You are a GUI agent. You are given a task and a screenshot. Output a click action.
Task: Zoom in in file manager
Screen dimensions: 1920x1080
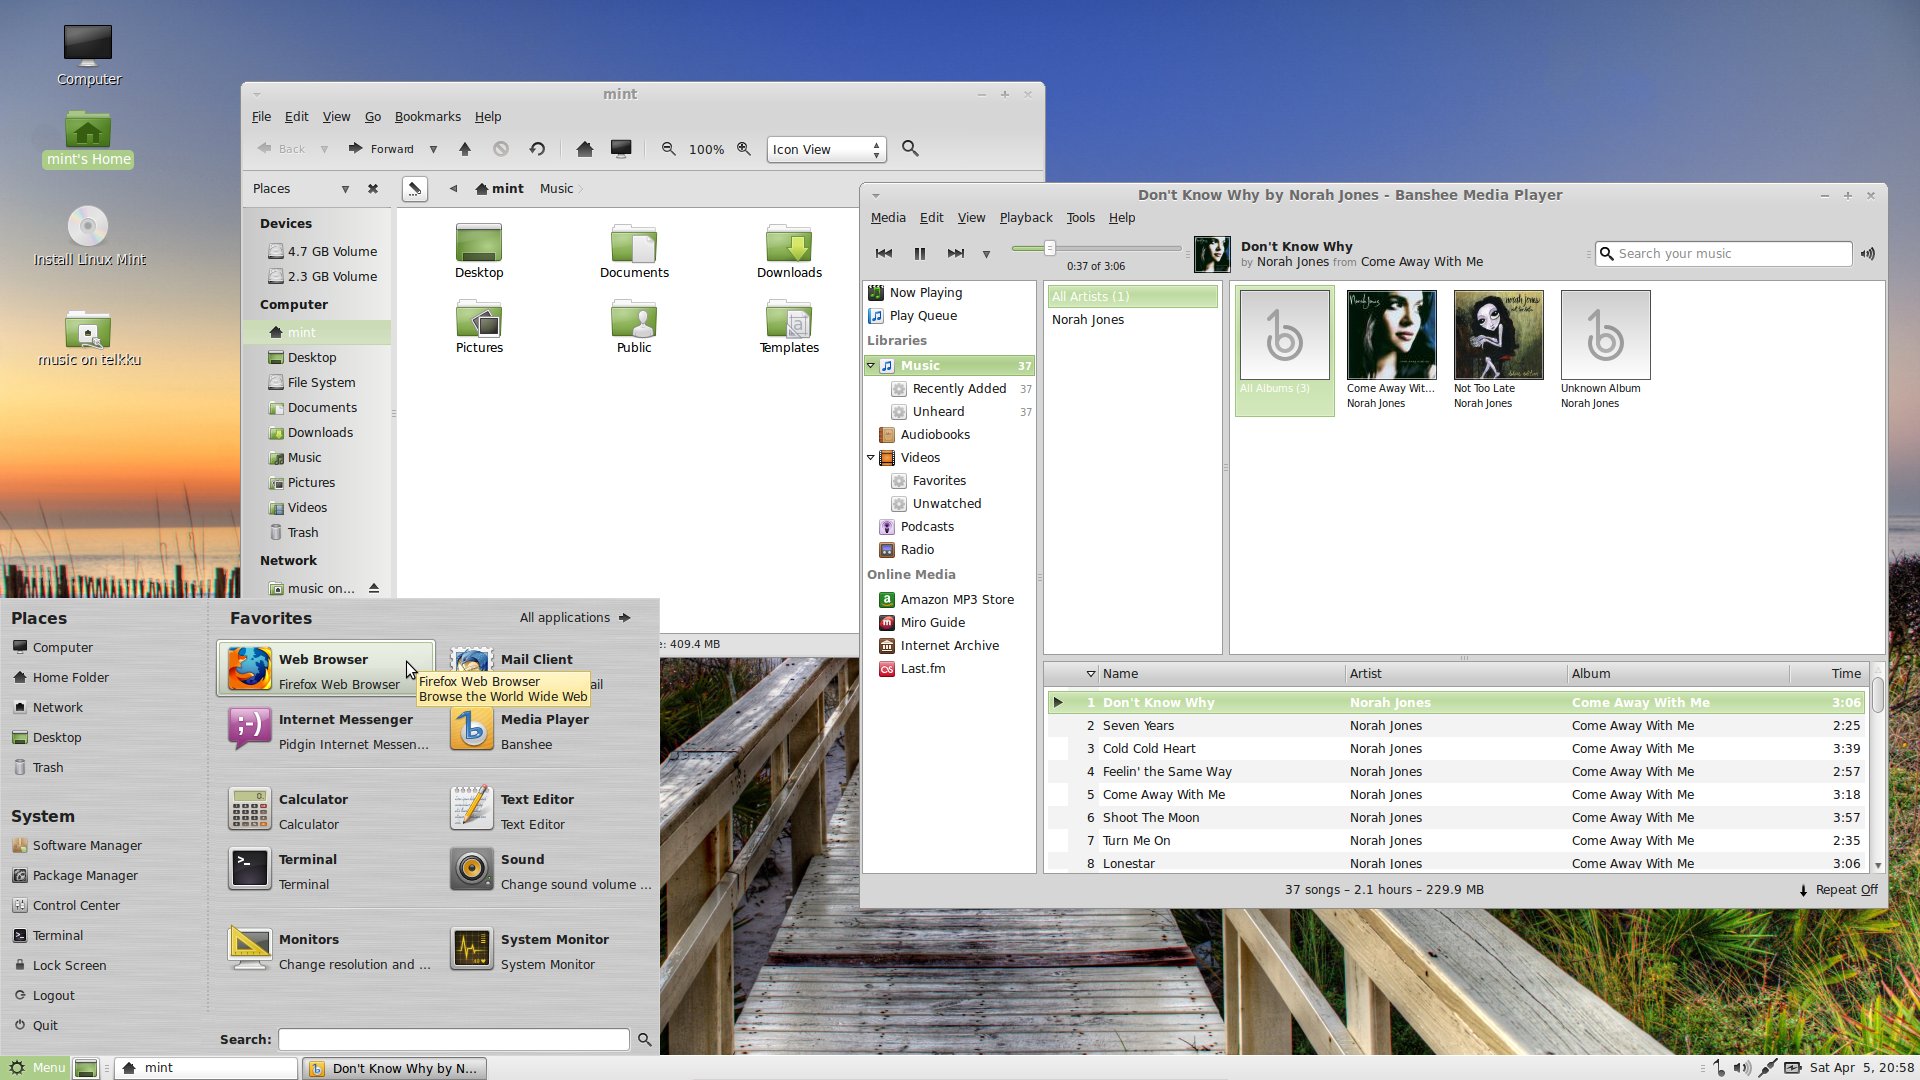point(744,149)
